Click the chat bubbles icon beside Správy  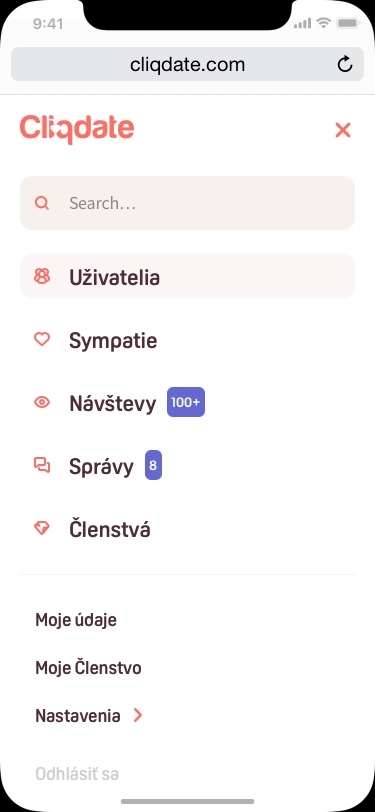(x=42, y=465)
